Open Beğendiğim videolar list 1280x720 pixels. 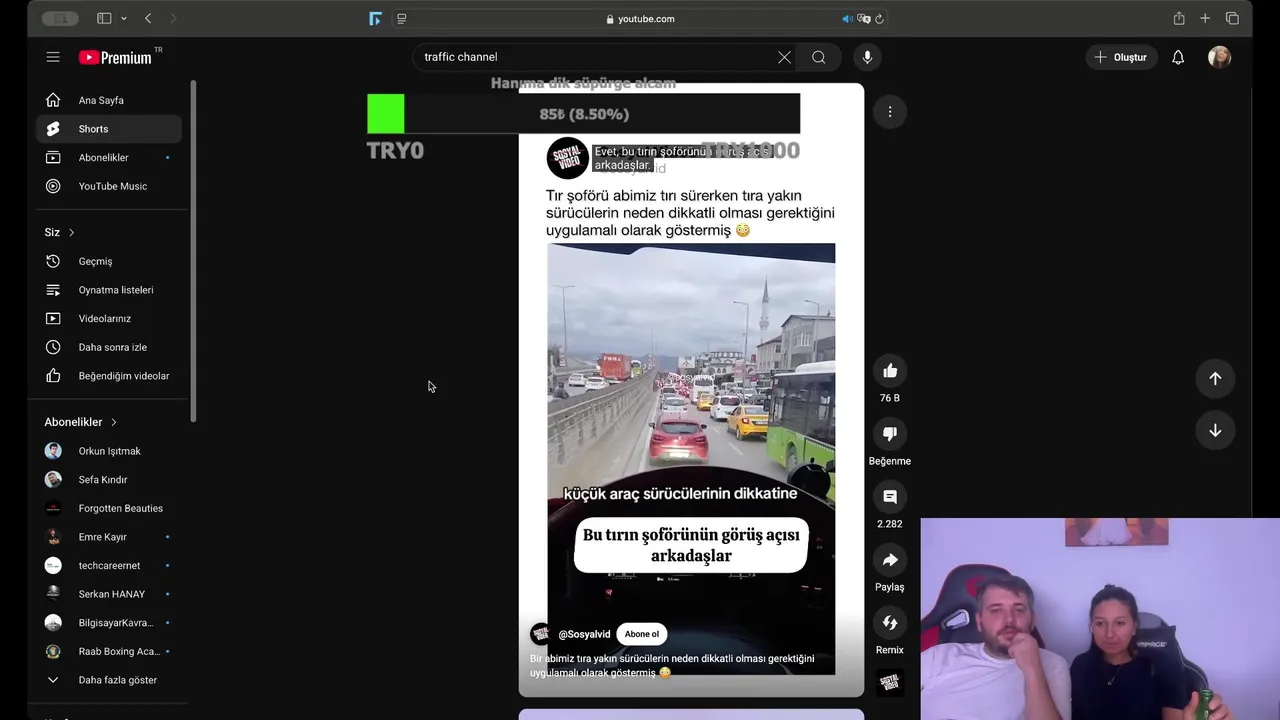point(109,376)
